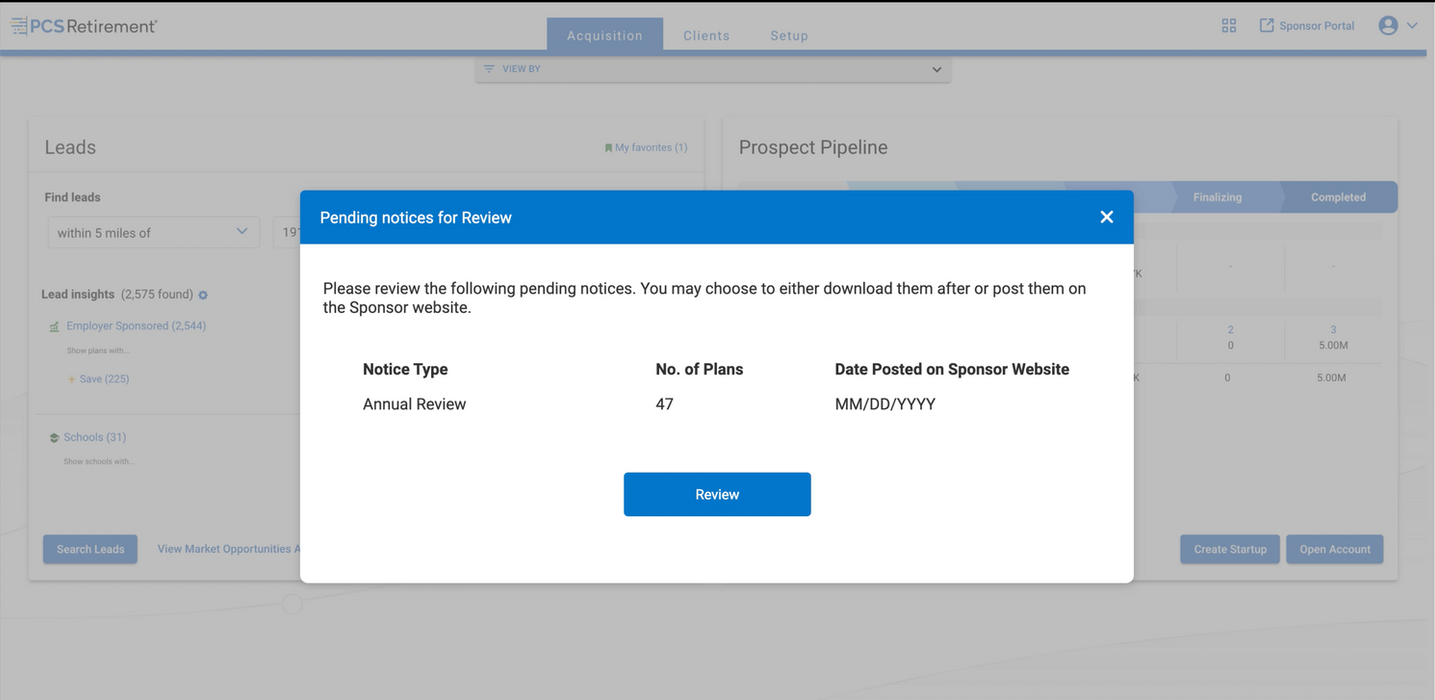Click the Create Startup button
Image resolution: width=1435 pixels, height=700 pixels.
(x=1229, y=549)
